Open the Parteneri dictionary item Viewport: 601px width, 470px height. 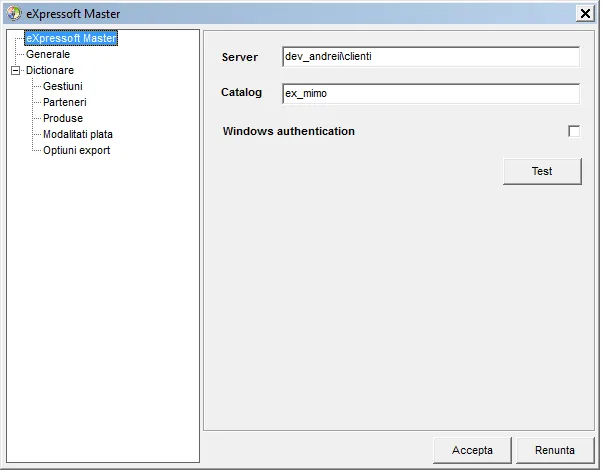click(65, 102)
